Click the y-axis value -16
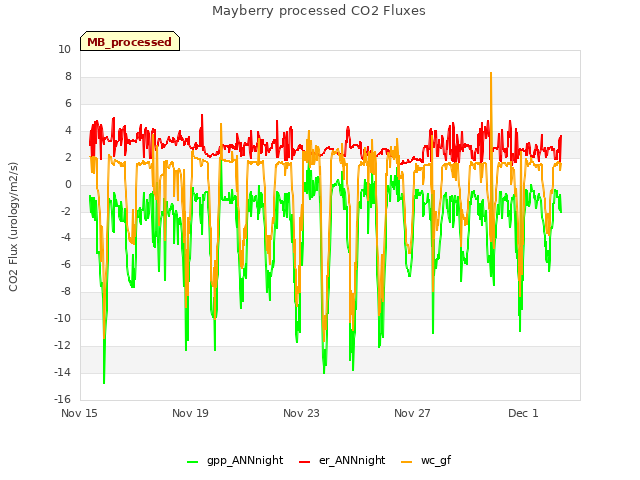640x480 pixels. point(62,399)
